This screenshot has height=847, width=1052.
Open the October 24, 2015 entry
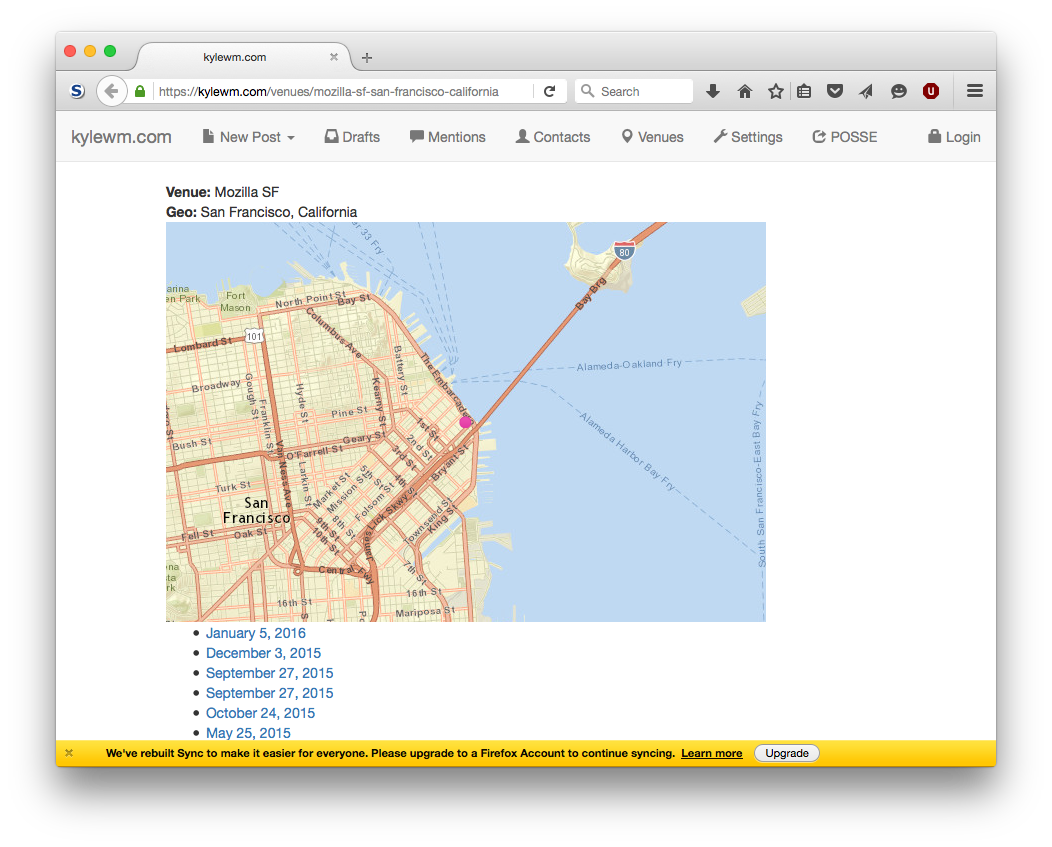pyautogui.click(x=260, y=713)
